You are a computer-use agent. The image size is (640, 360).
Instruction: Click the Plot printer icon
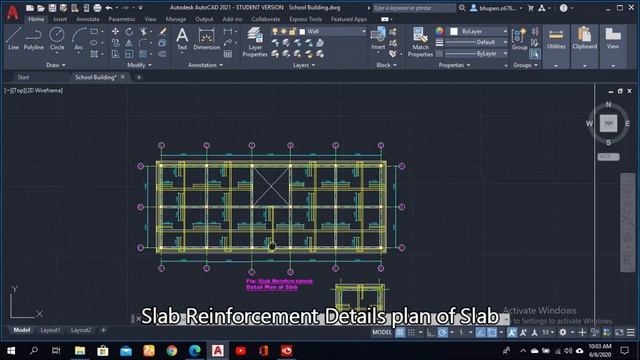pos(97,8)
